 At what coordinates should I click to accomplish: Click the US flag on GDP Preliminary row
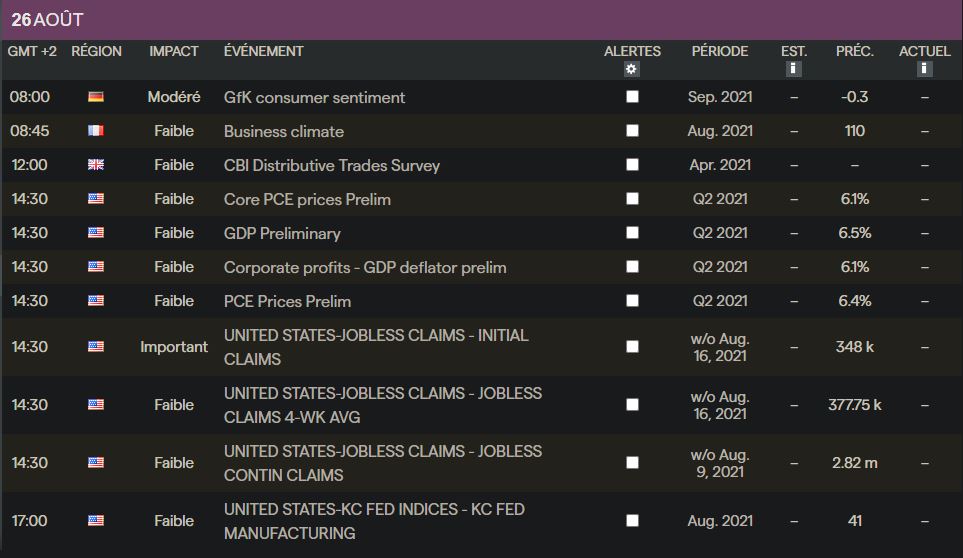[96, 234]
